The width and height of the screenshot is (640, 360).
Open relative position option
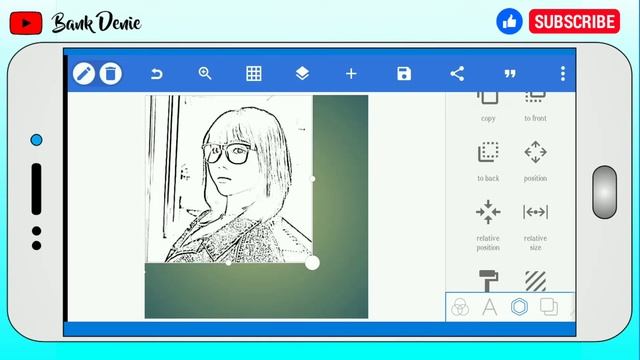(488, 225)
